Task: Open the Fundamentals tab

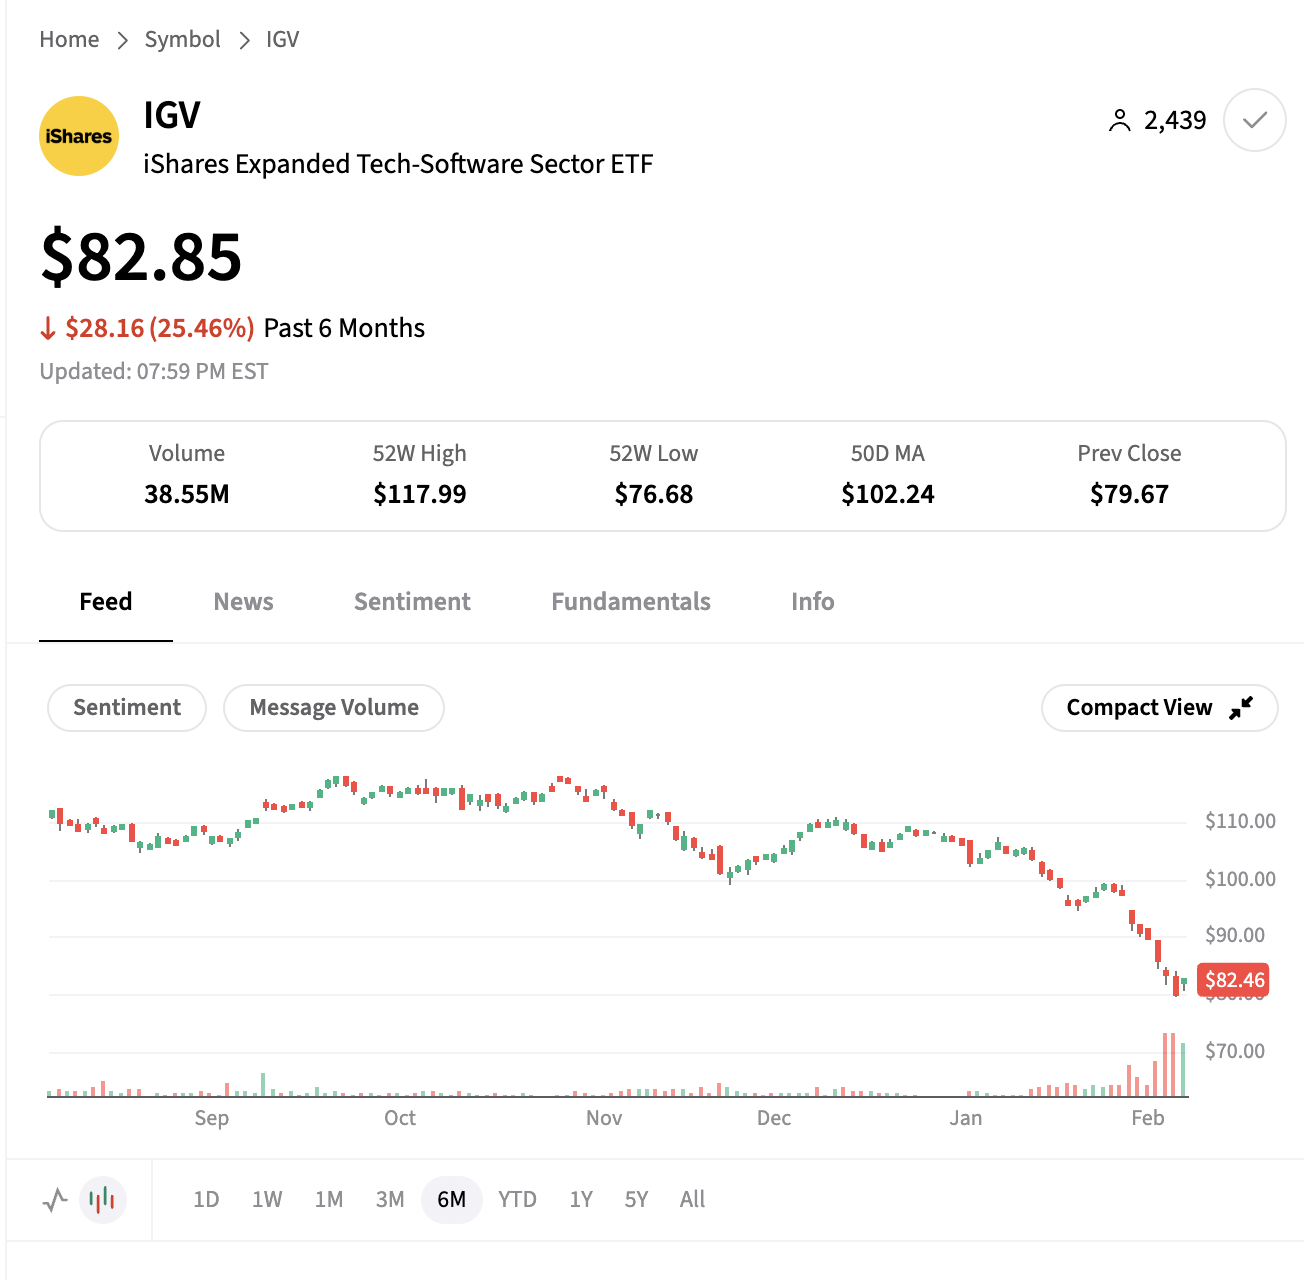Action: [631, 602]
